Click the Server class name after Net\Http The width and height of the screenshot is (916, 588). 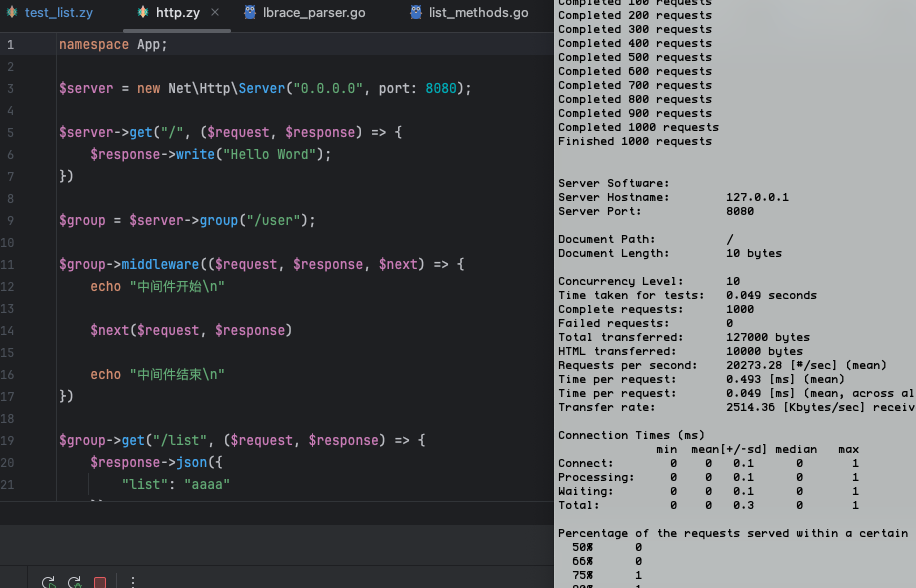(261, 89)
